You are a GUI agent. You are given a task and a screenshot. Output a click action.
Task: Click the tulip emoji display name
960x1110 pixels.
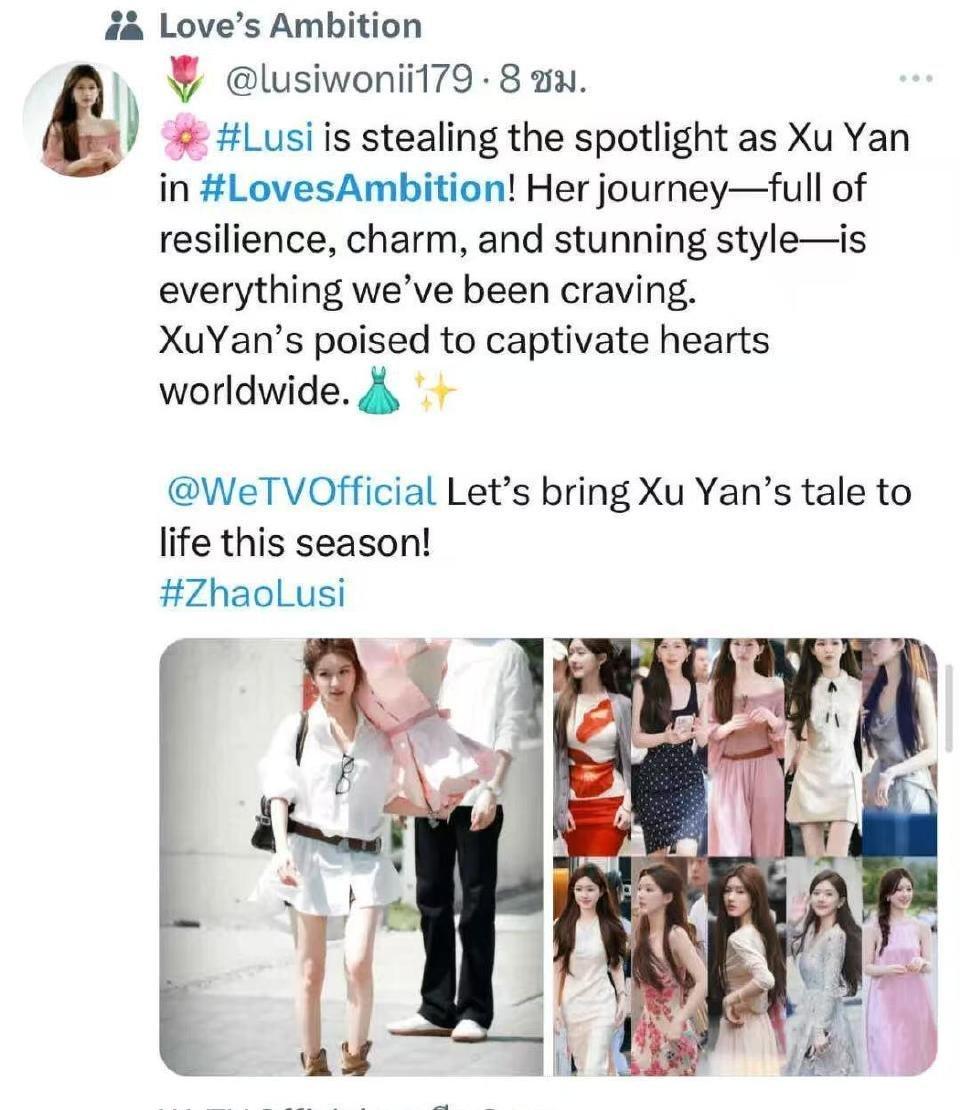click(x=185, y=79)
